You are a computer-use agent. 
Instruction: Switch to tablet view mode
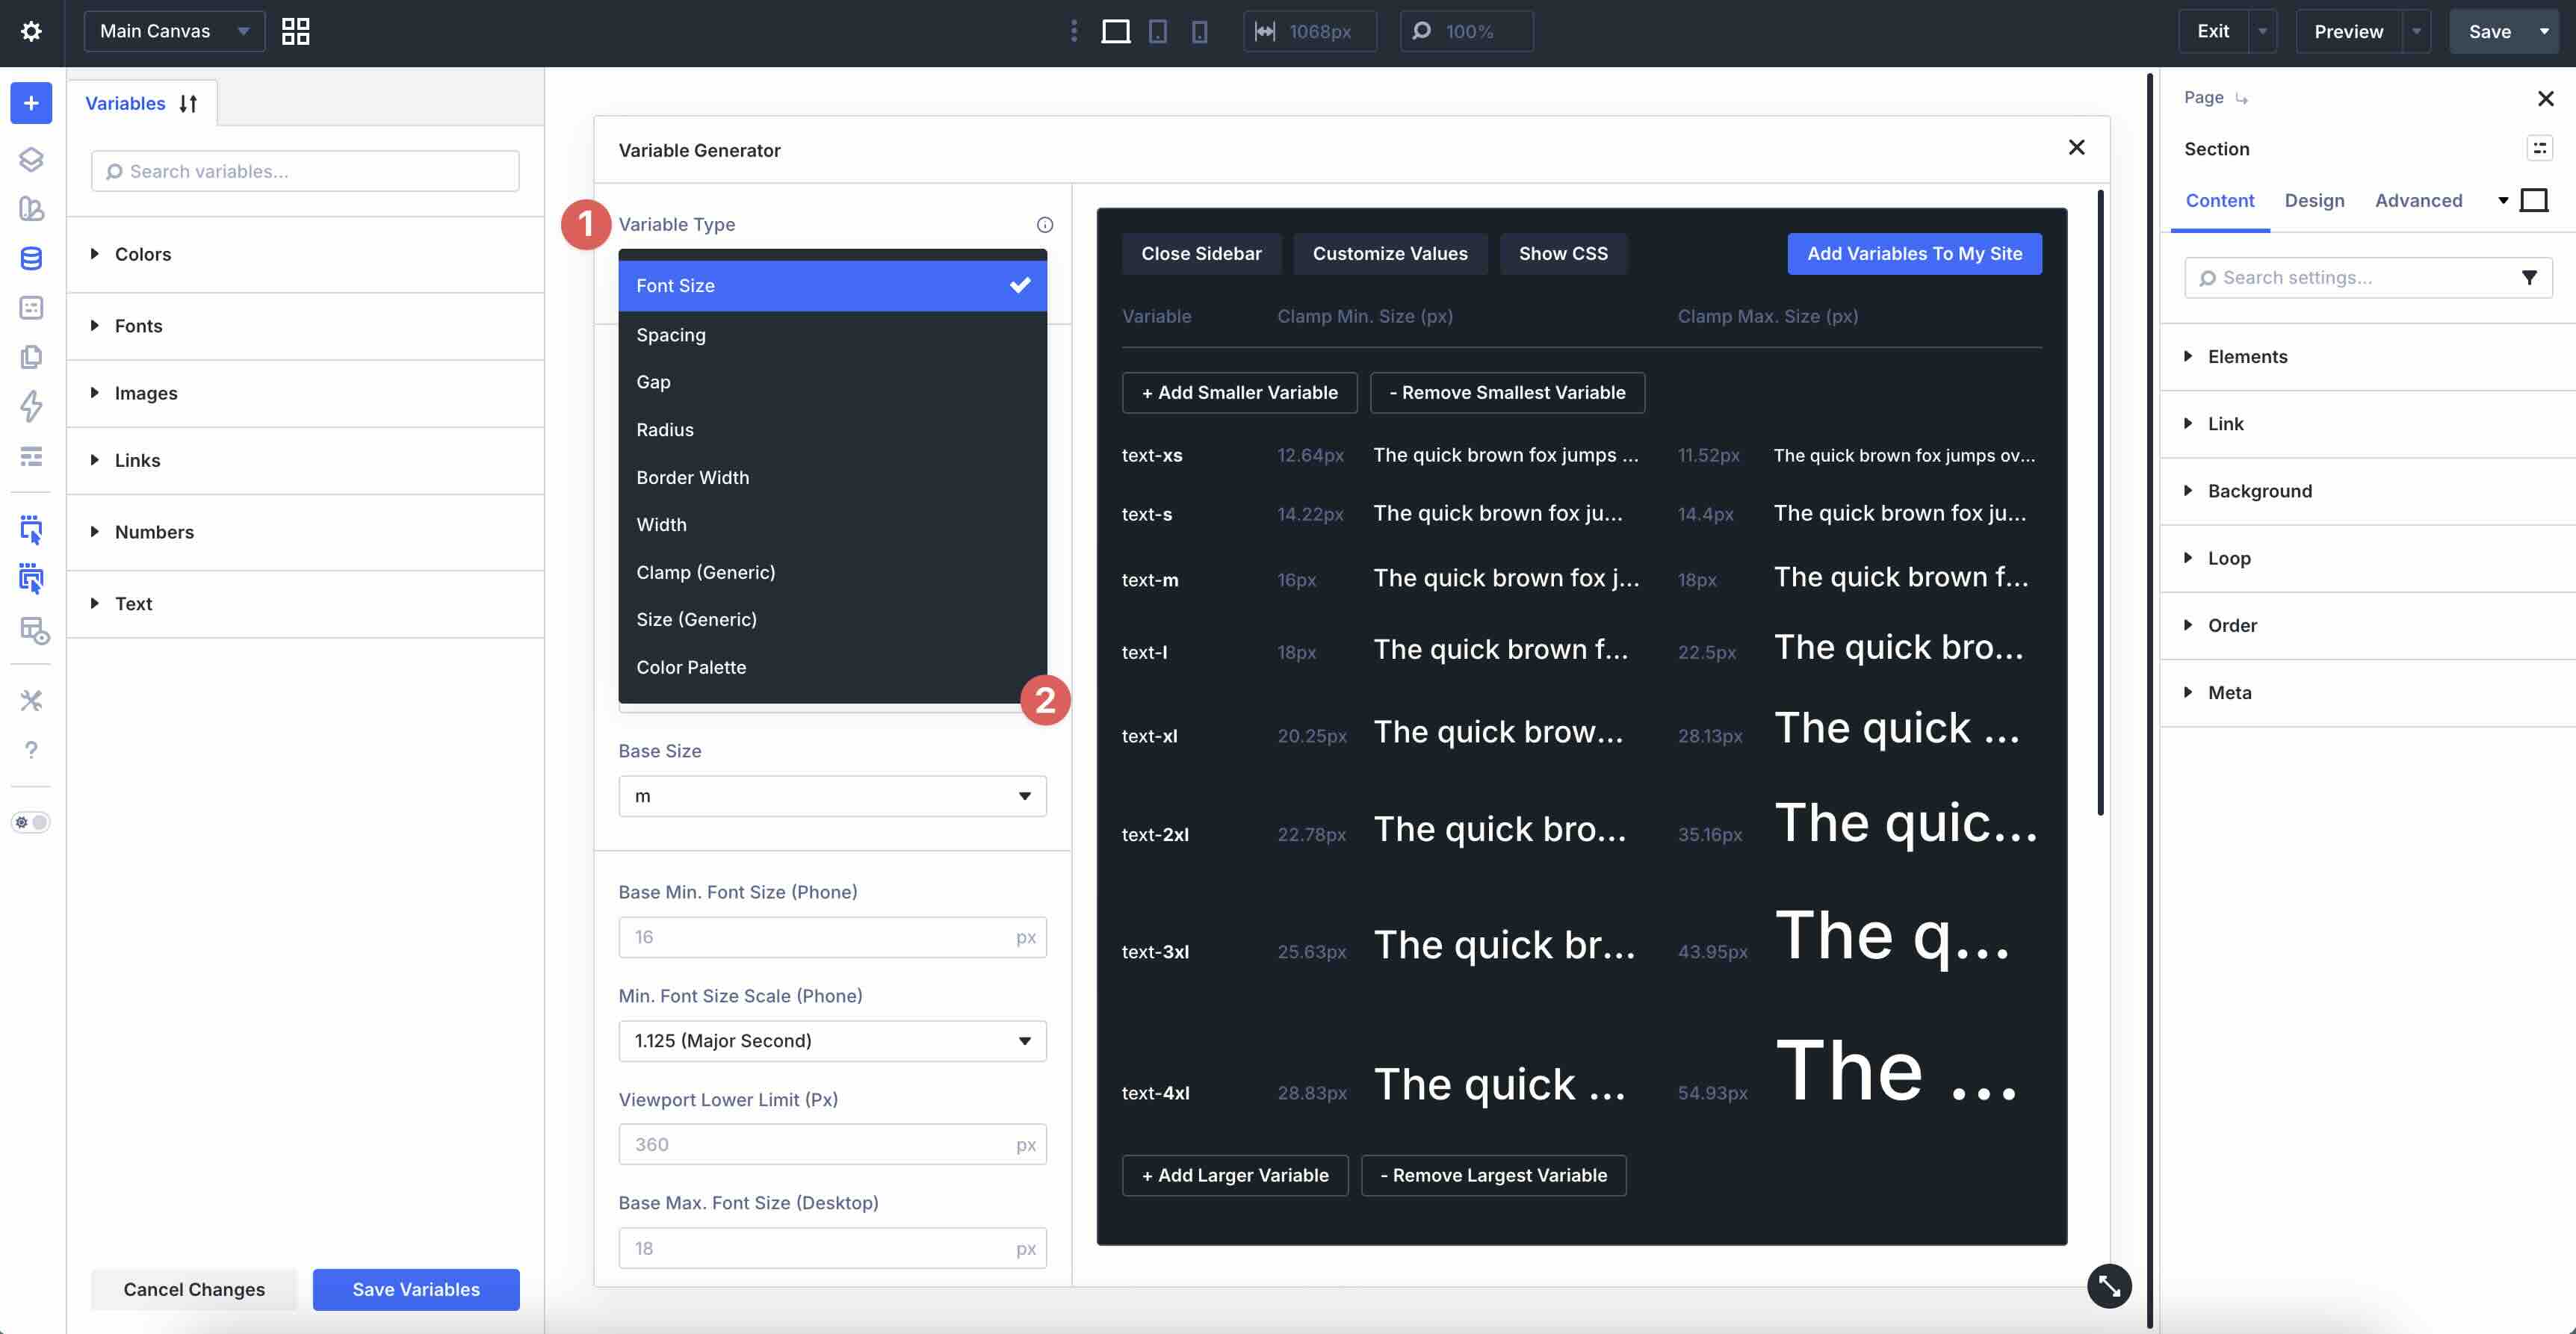(x=1157, y=31)
